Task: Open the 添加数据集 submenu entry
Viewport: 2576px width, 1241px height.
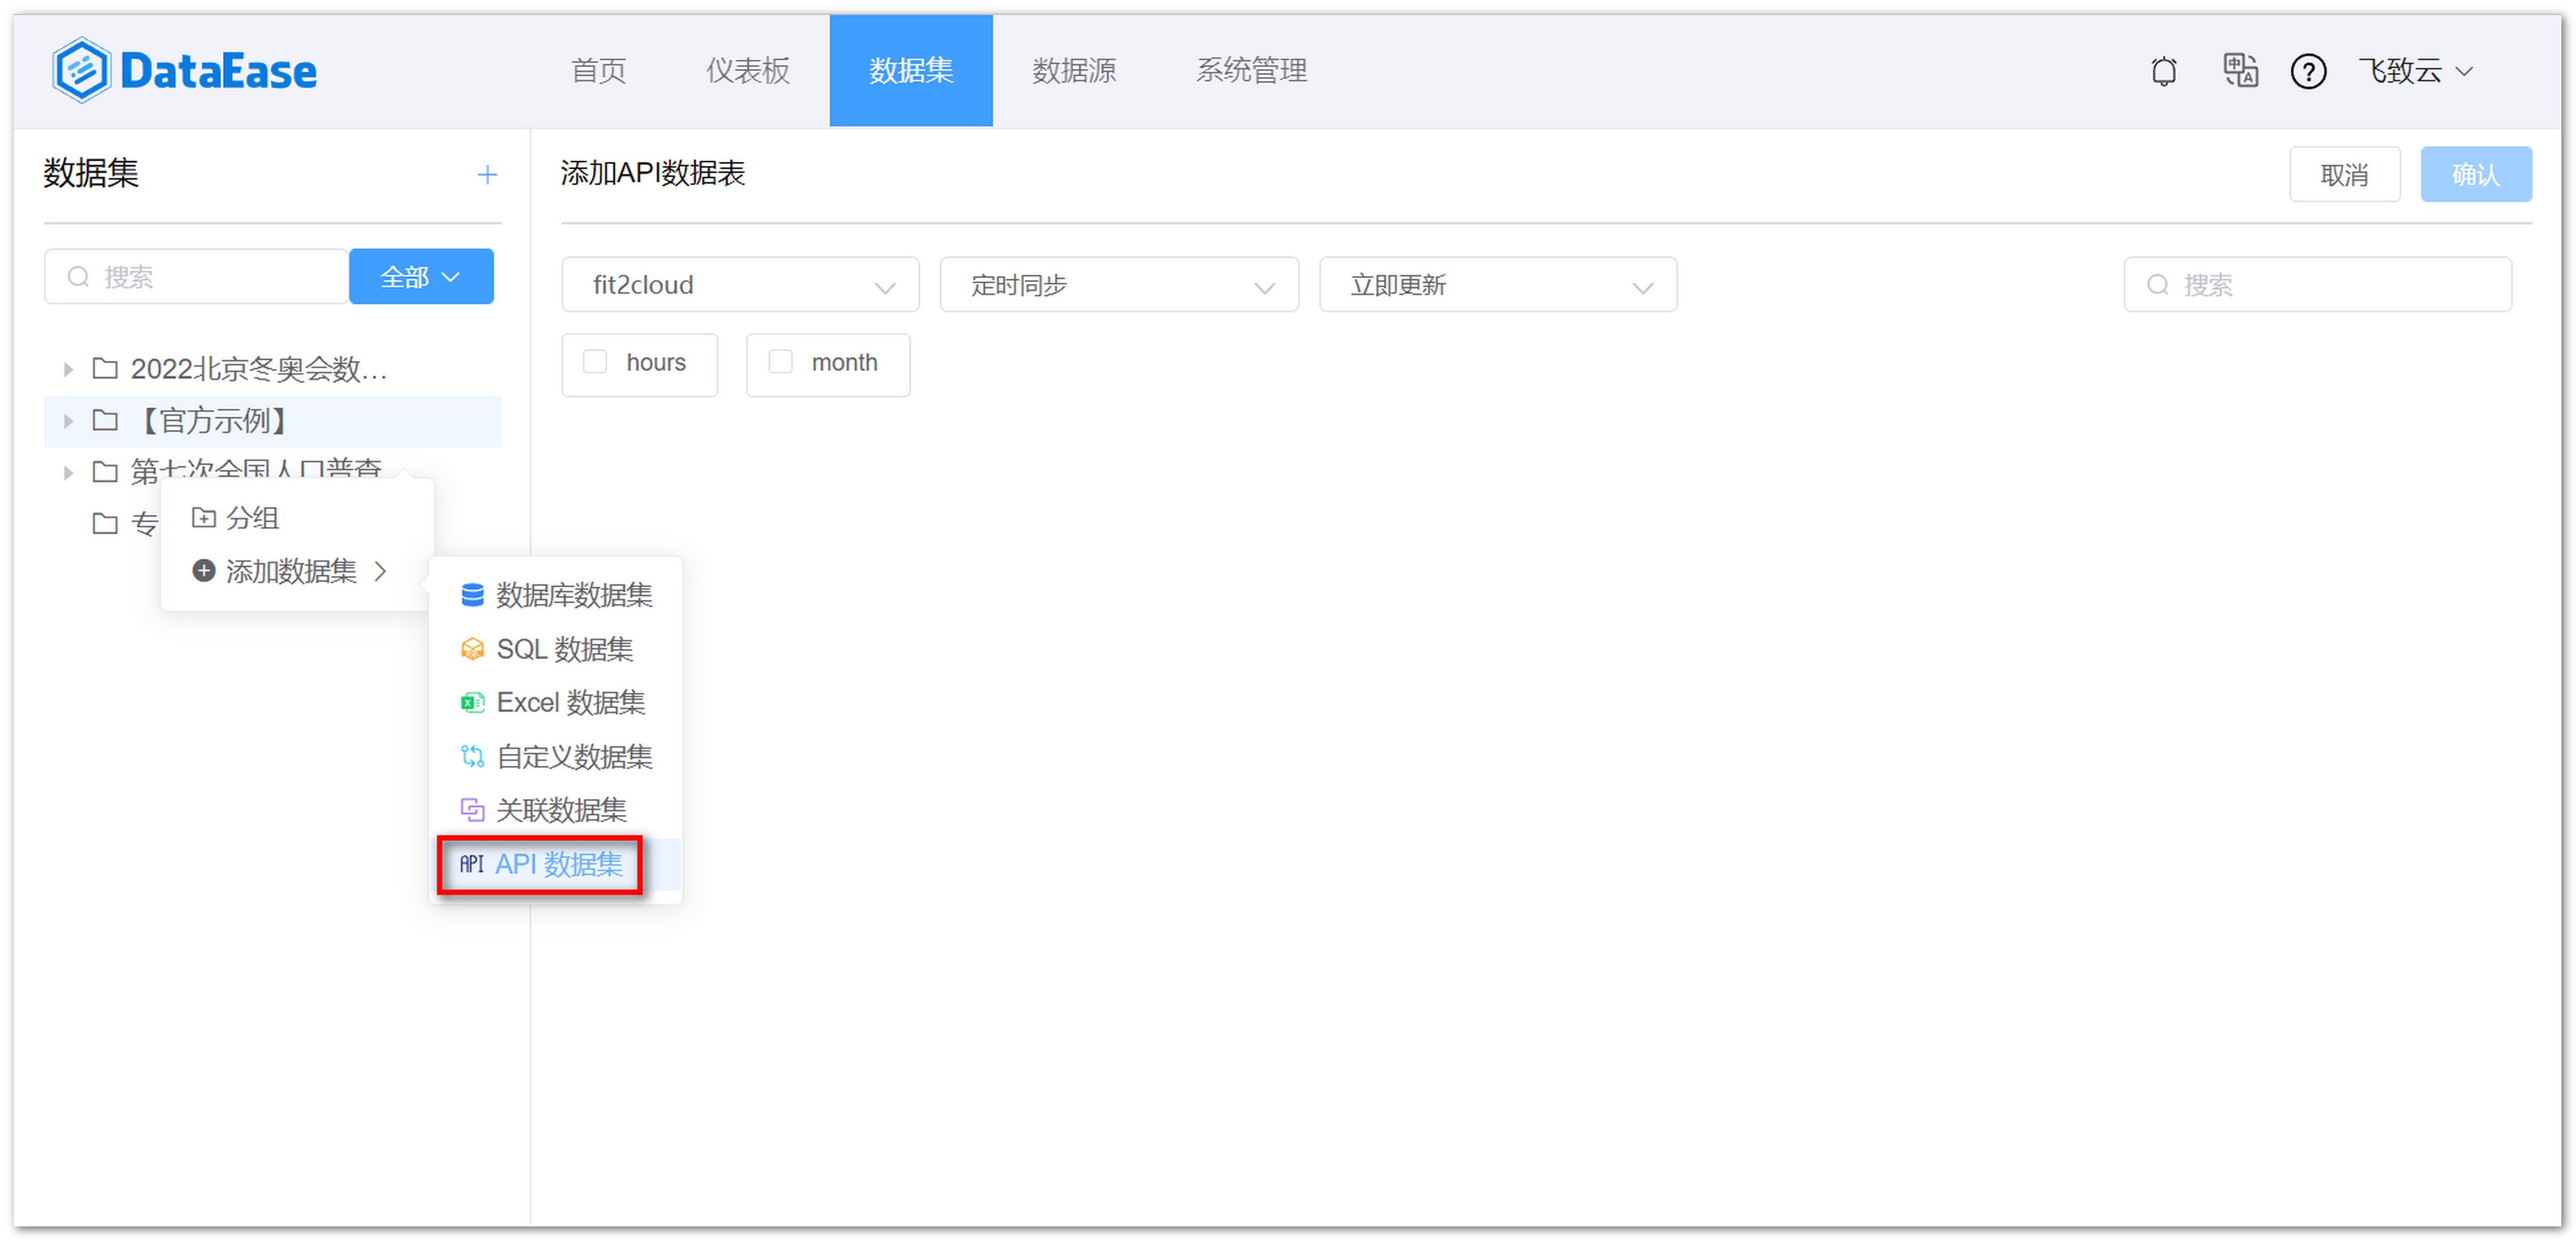Action: click(x=290, y=571)
